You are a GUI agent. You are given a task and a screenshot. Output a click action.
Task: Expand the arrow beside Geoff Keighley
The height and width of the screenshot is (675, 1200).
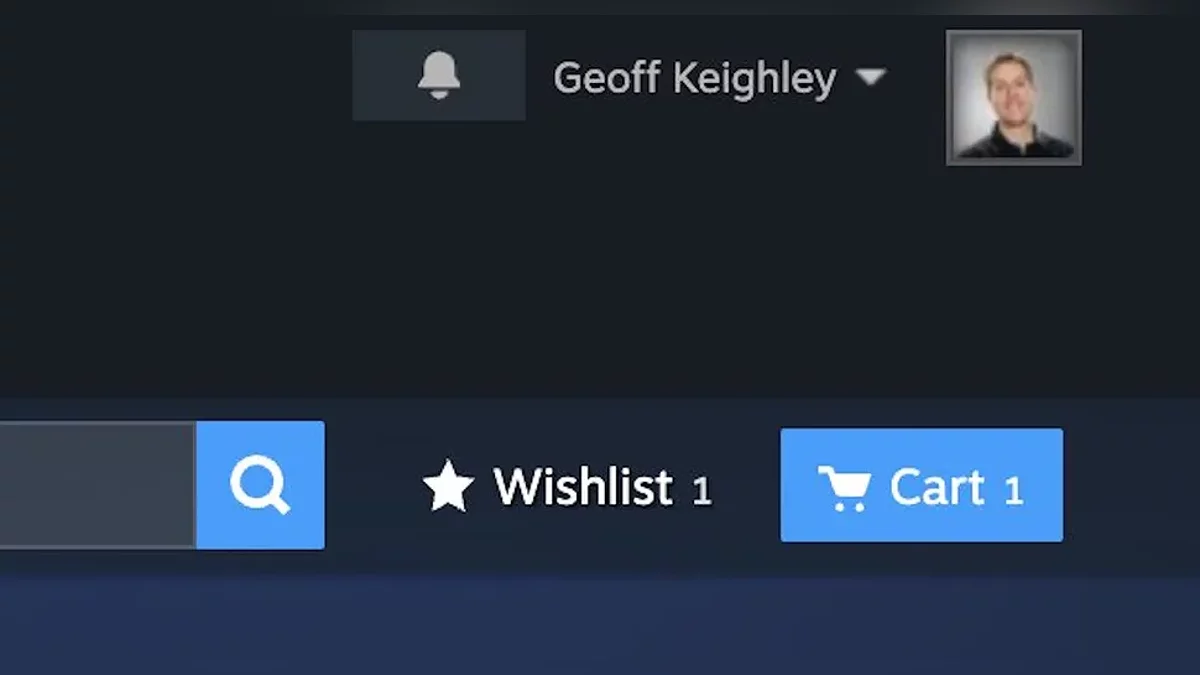coord(870,77)
